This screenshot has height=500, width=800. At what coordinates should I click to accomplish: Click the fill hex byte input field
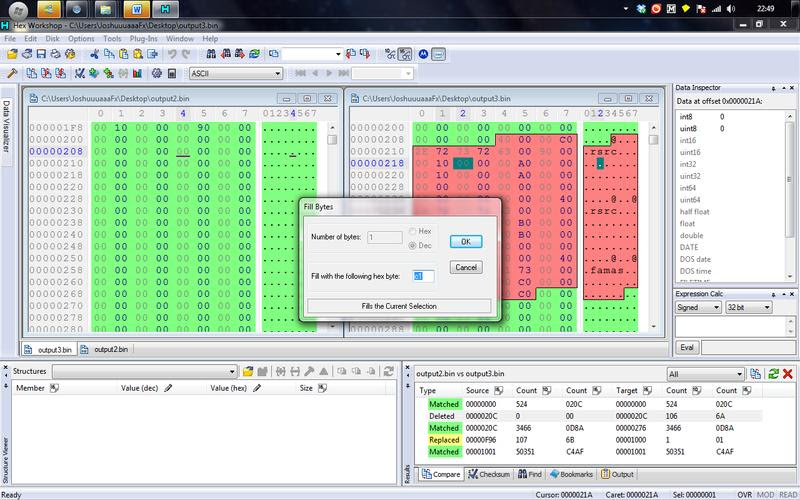point(423,276)
